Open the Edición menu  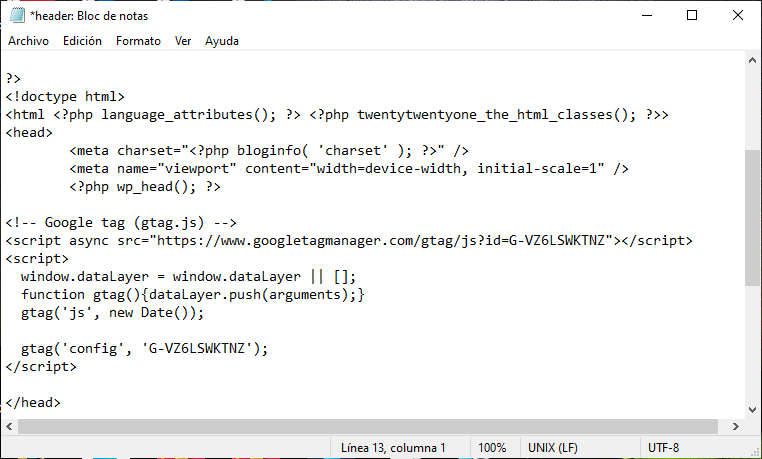pos(82,41)
